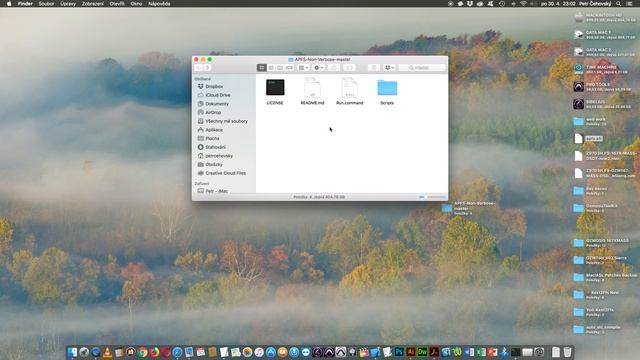Launch Google Chrome from the Dock
This screenshot has height=360, width=640.
(142, 352)
